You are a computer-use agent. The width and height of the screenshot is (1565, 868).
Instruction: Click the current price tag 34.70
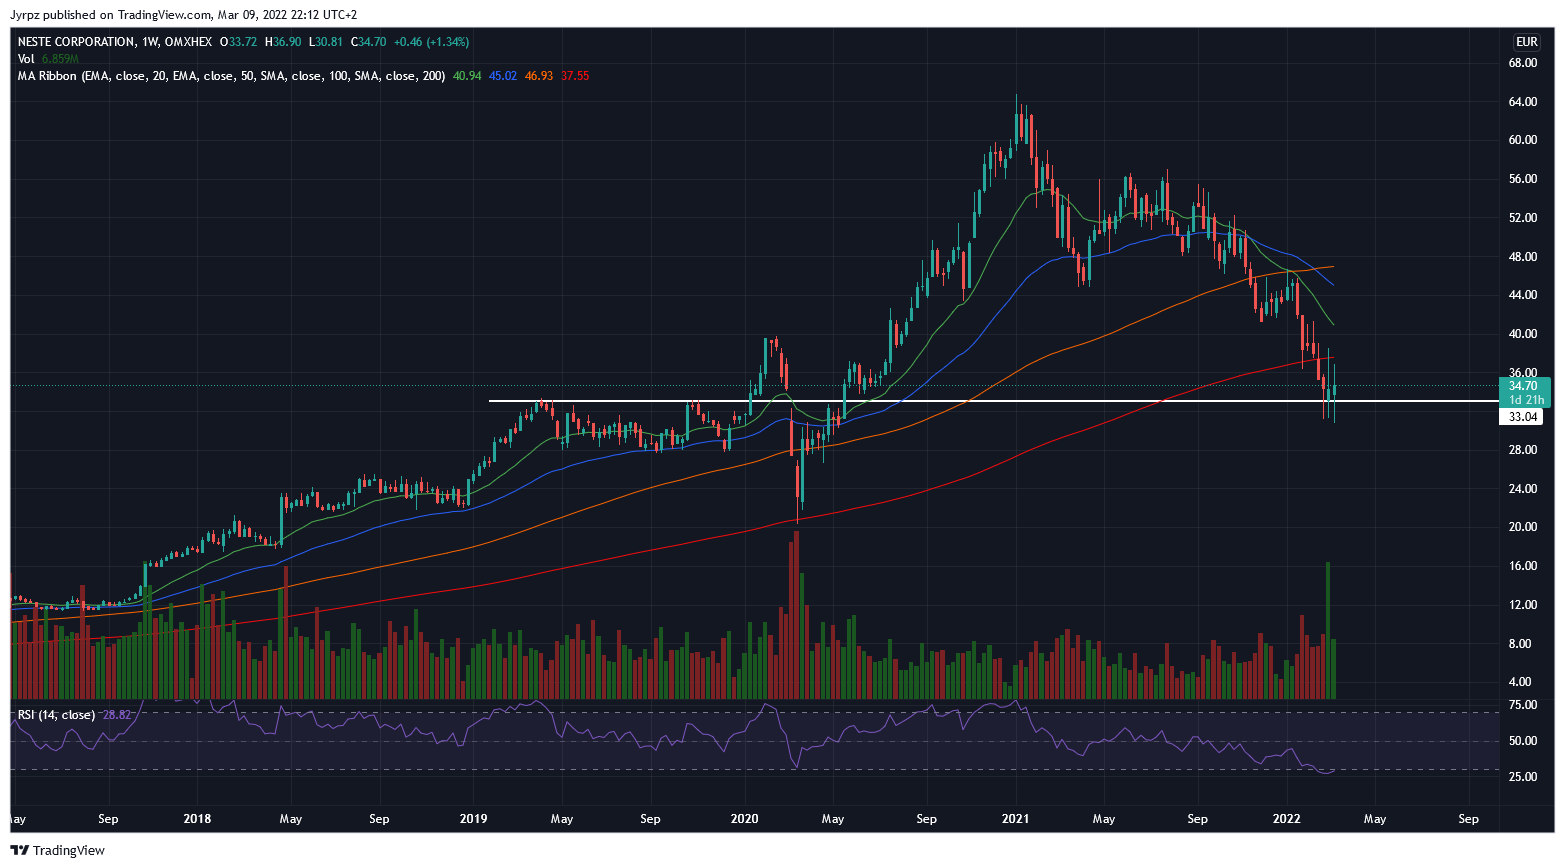pos(1524,386)
